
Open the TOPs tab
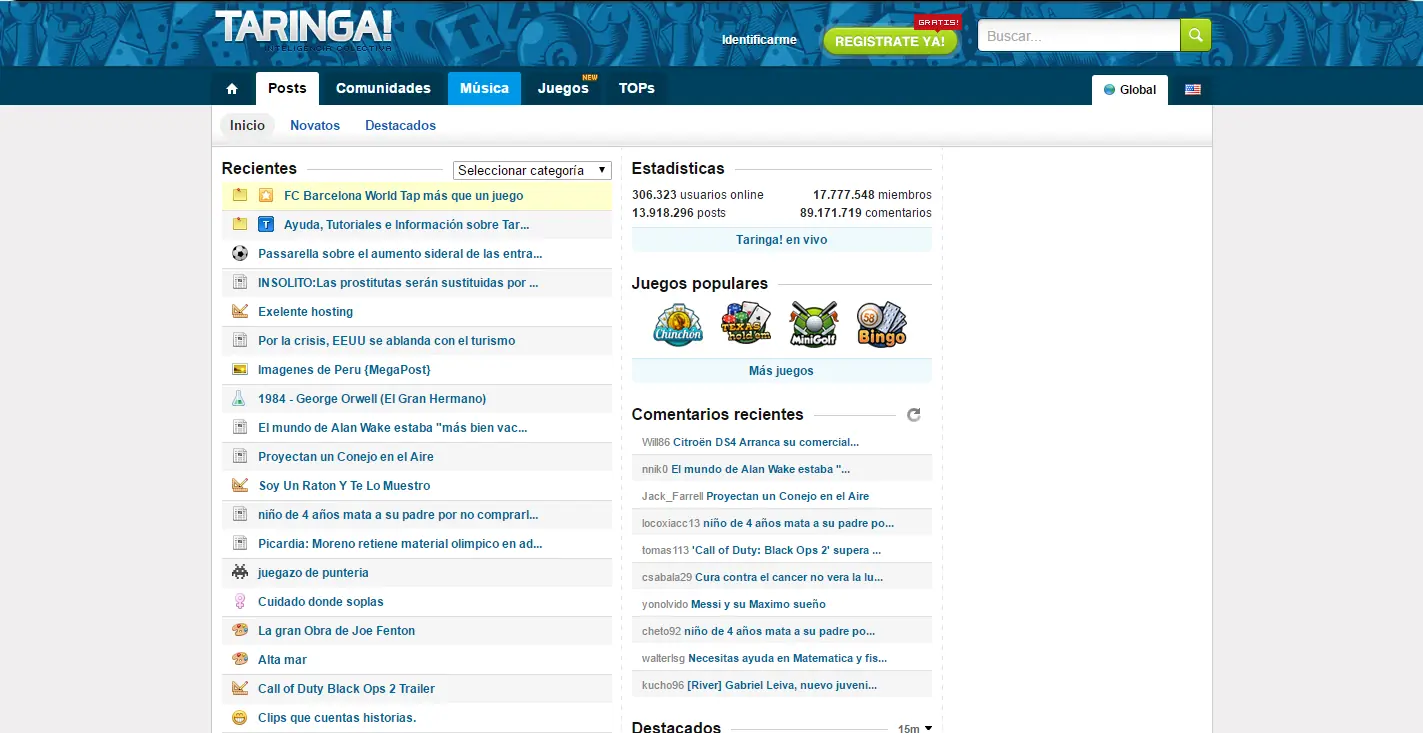coord(636,88)
